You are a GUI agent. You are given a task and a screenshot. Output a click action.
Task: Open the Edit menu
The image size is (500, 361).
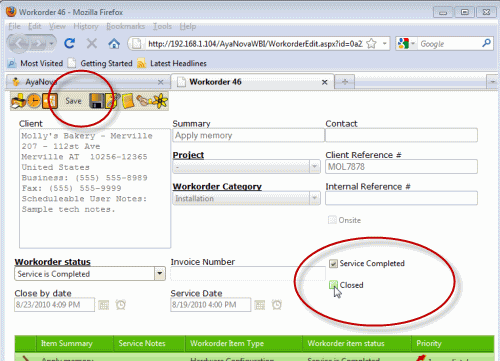(35, 26)
